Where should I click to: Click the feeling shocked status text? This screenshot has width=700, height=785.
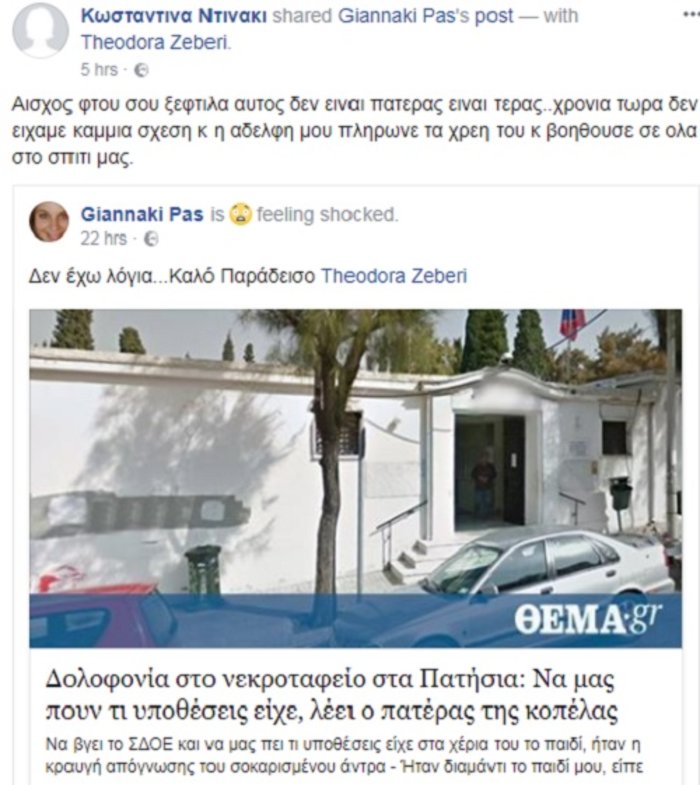[x=327, y=214]
